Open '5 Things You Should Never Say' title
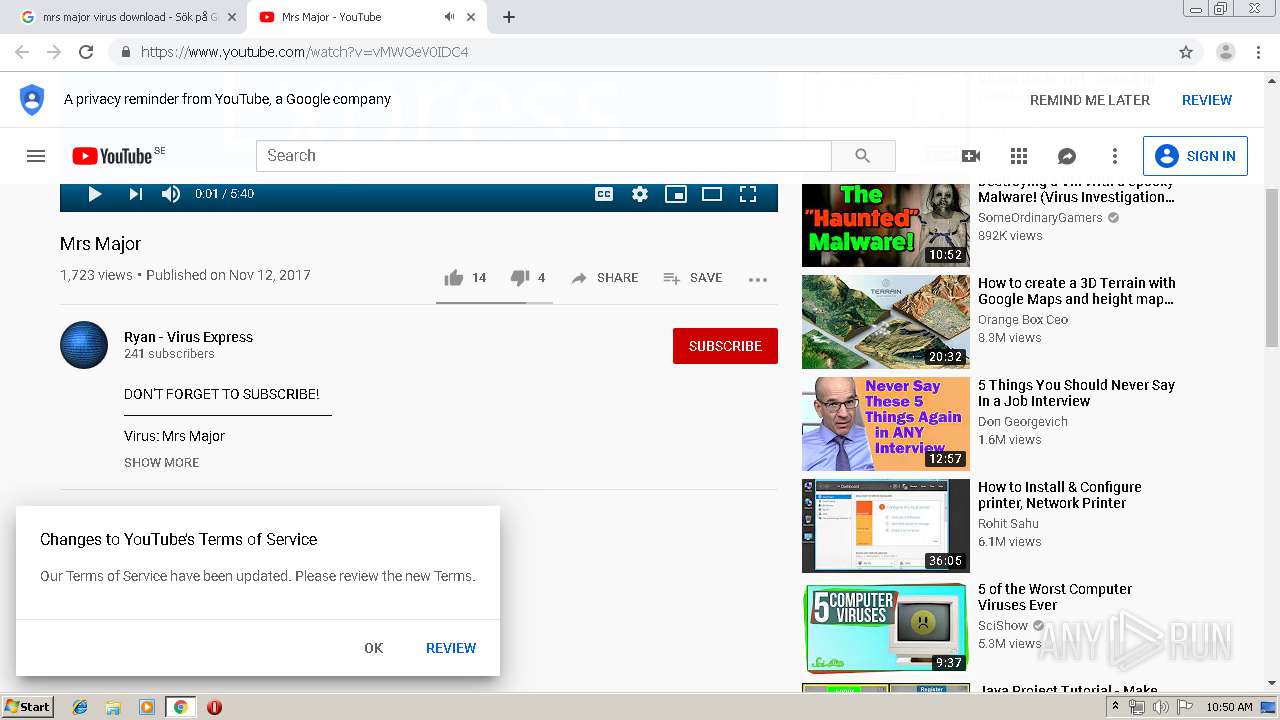 click(1076, 393)
